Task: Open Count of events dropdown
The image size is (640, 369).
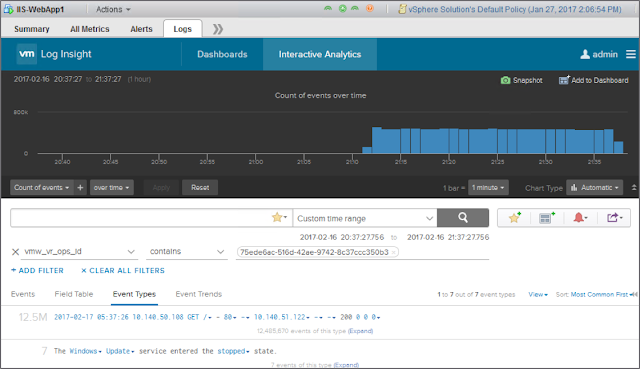Action: point(42,187)
